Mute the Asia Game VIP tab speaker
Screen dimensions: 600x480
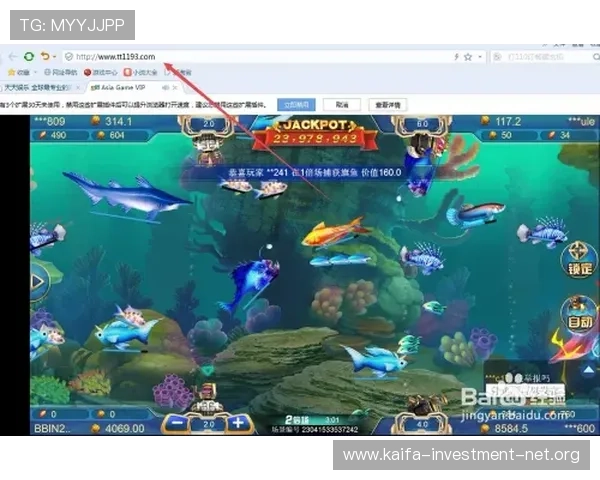pos(165,88)
